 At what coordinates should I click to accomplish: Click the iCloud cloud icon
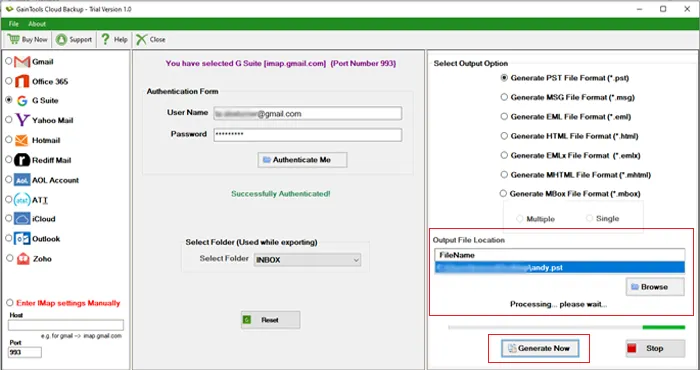click(x=22, y=219)
